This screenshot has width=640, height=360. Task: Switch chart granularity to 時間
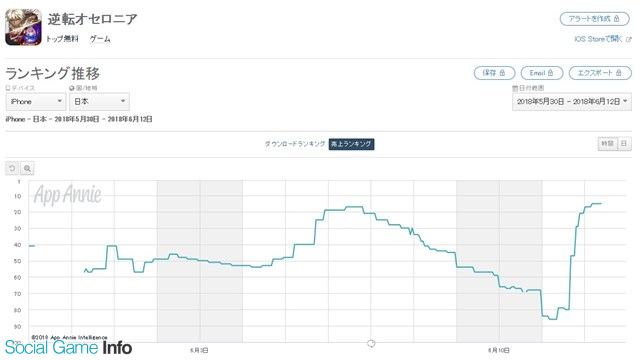tap(607, 144)
